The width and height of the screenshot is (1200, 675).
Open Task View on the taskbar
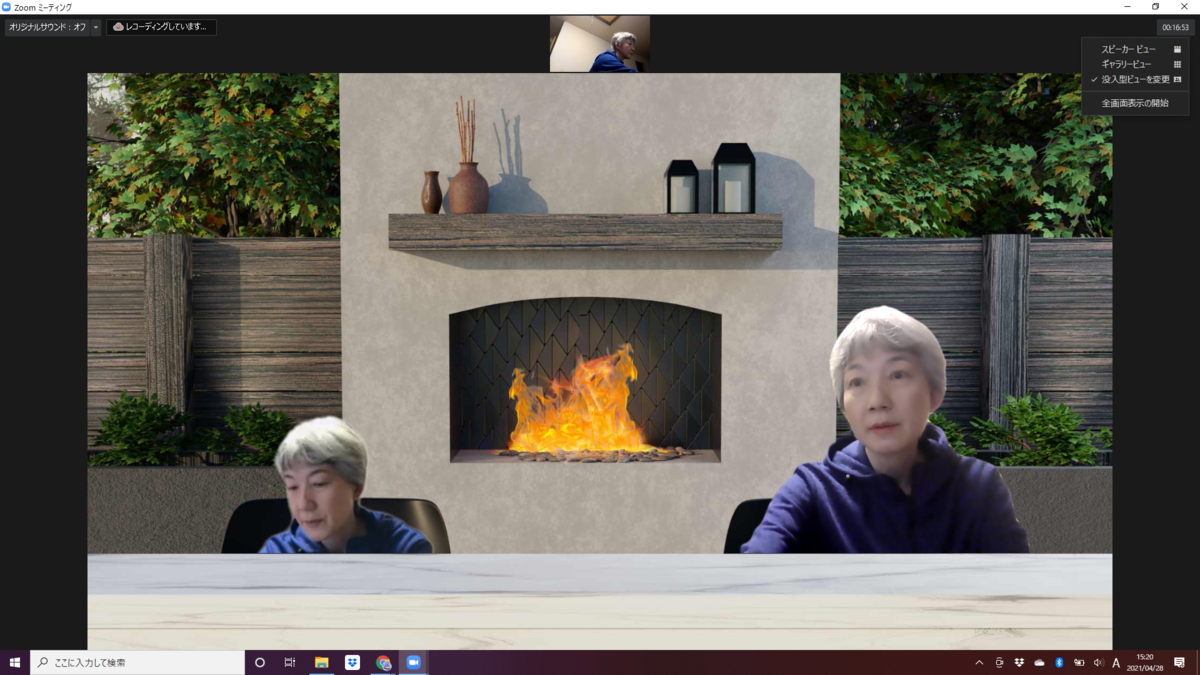(290, 662)
